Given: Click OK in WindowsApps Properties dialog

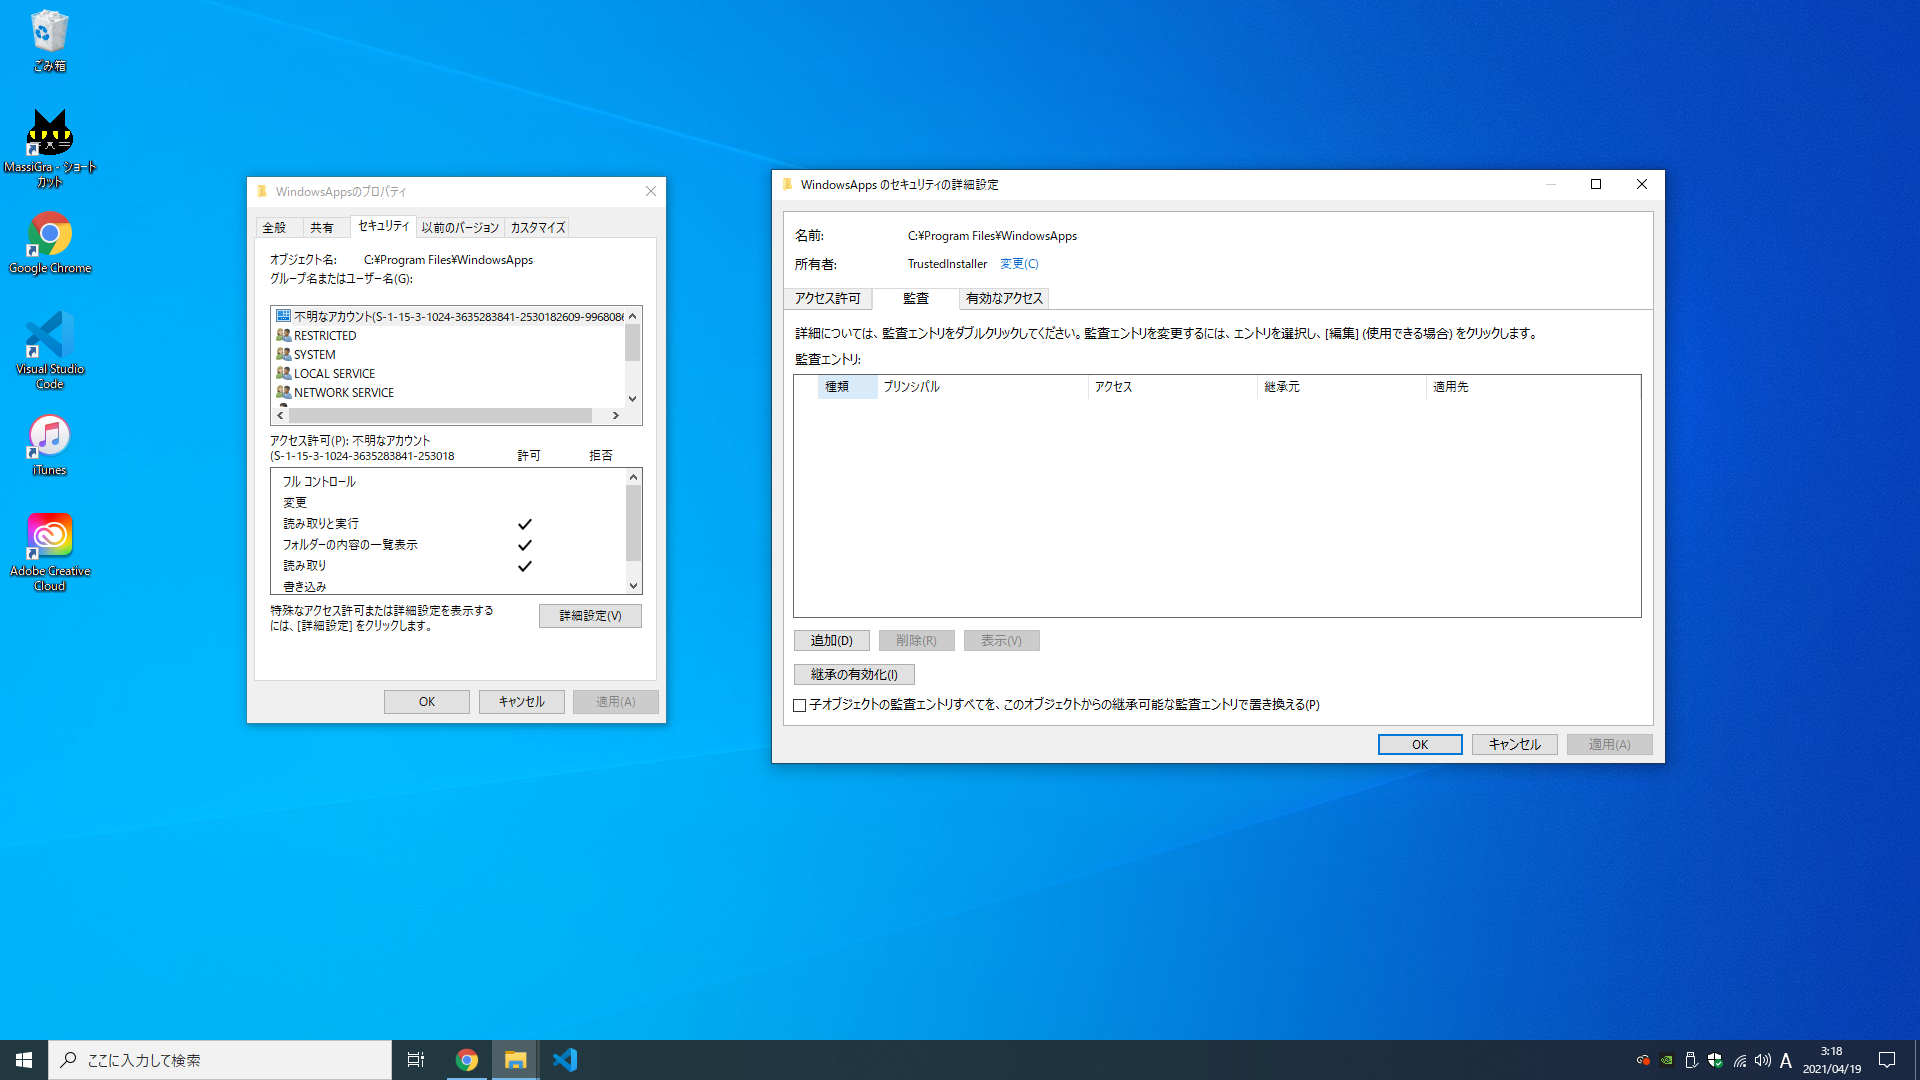Looking at the screenshot, I should (427, 702).
